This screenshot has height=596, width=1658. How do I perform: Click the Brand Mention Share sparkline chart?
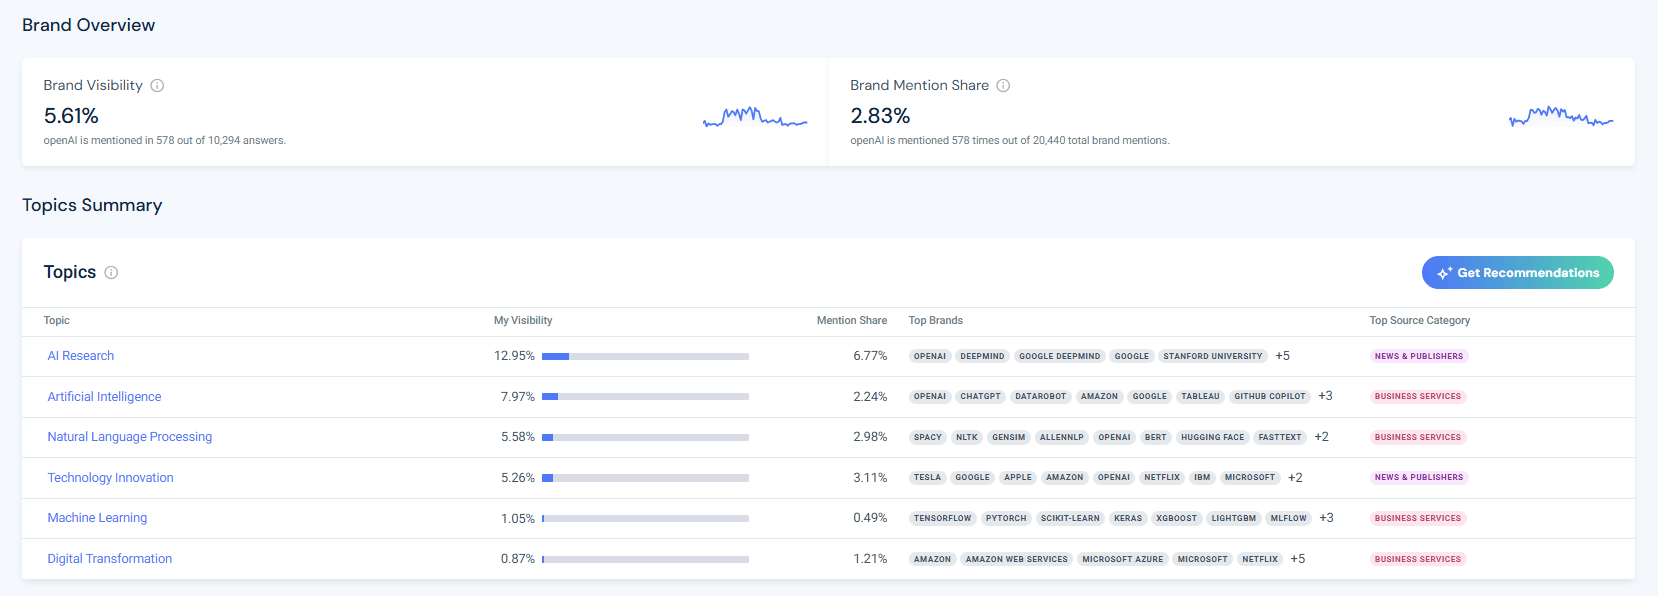point(1561,117)
